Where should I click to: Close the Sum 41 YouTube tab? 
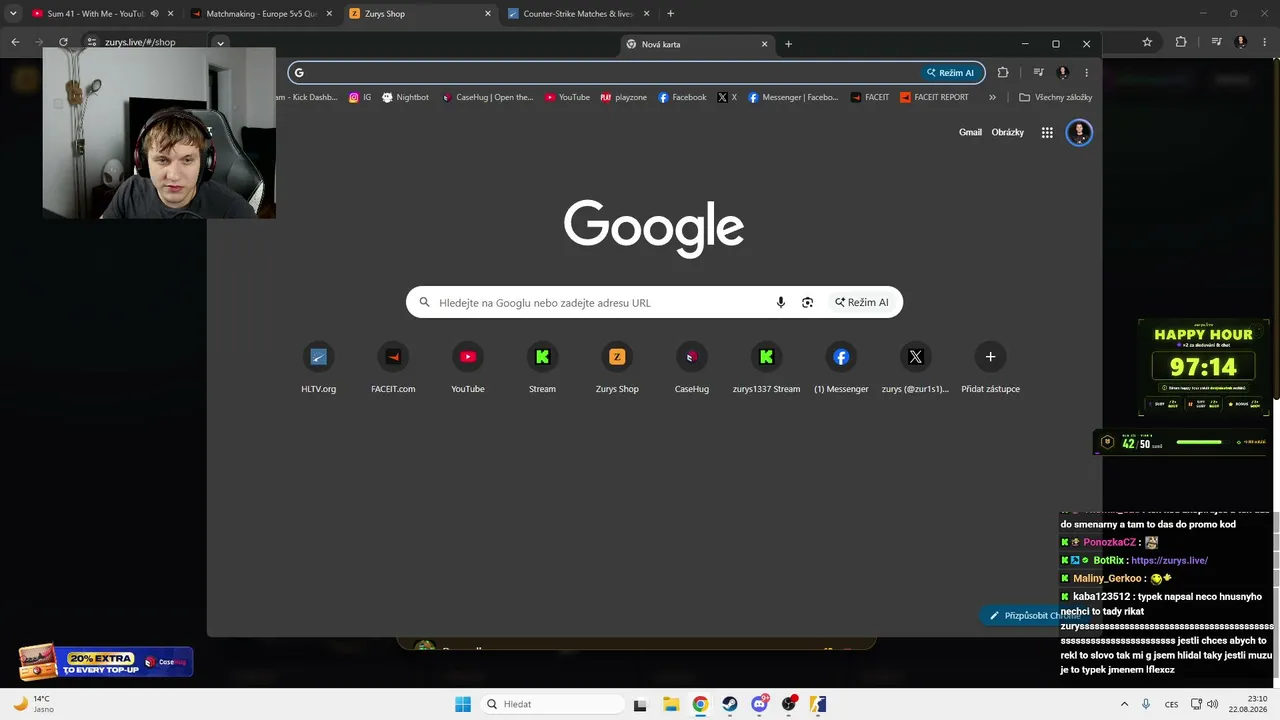pos(170,14)
